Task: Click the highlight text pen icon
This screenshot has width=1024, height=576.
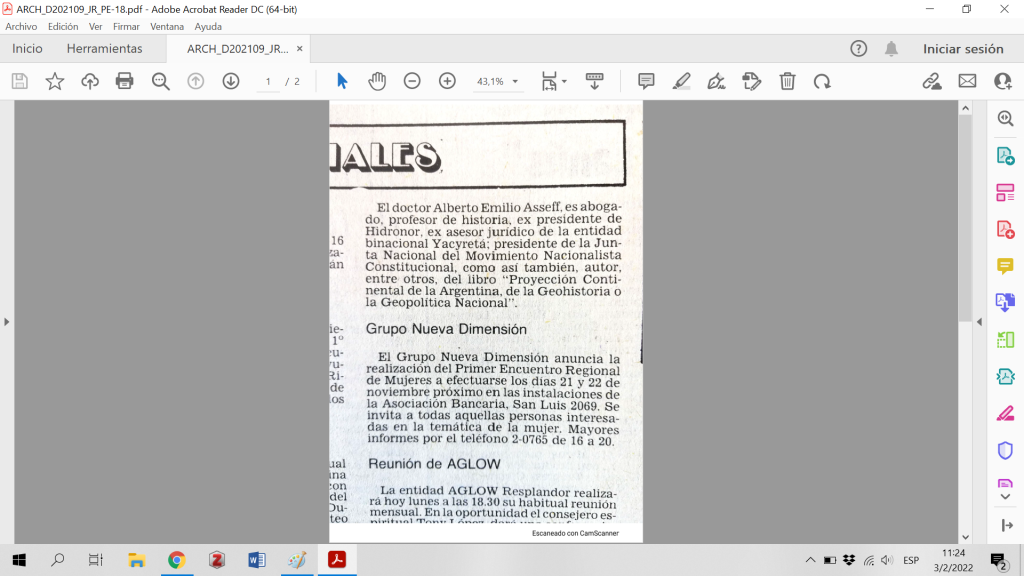Action: 681,81
